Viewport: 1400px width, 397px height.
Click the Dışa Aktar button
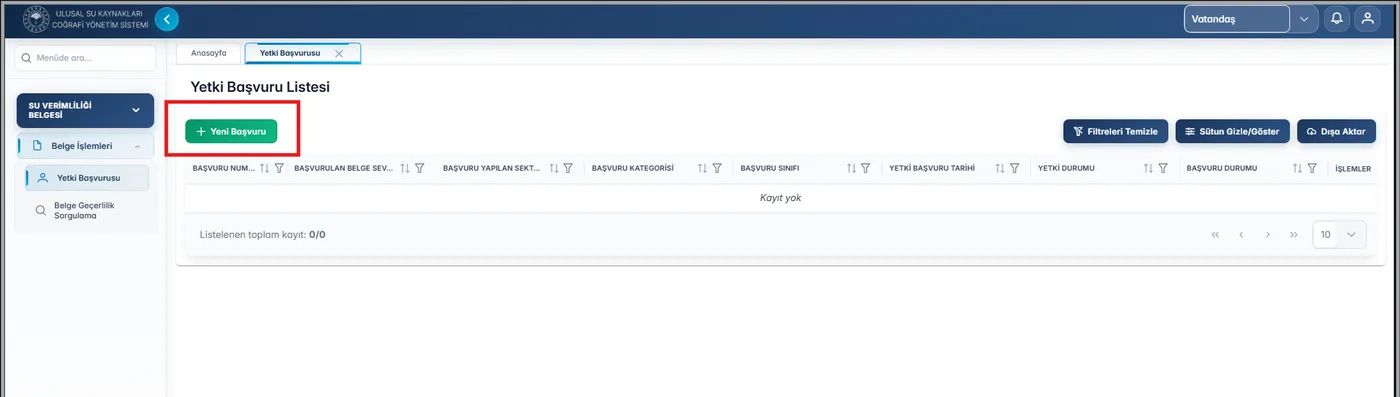point(1336,131)
